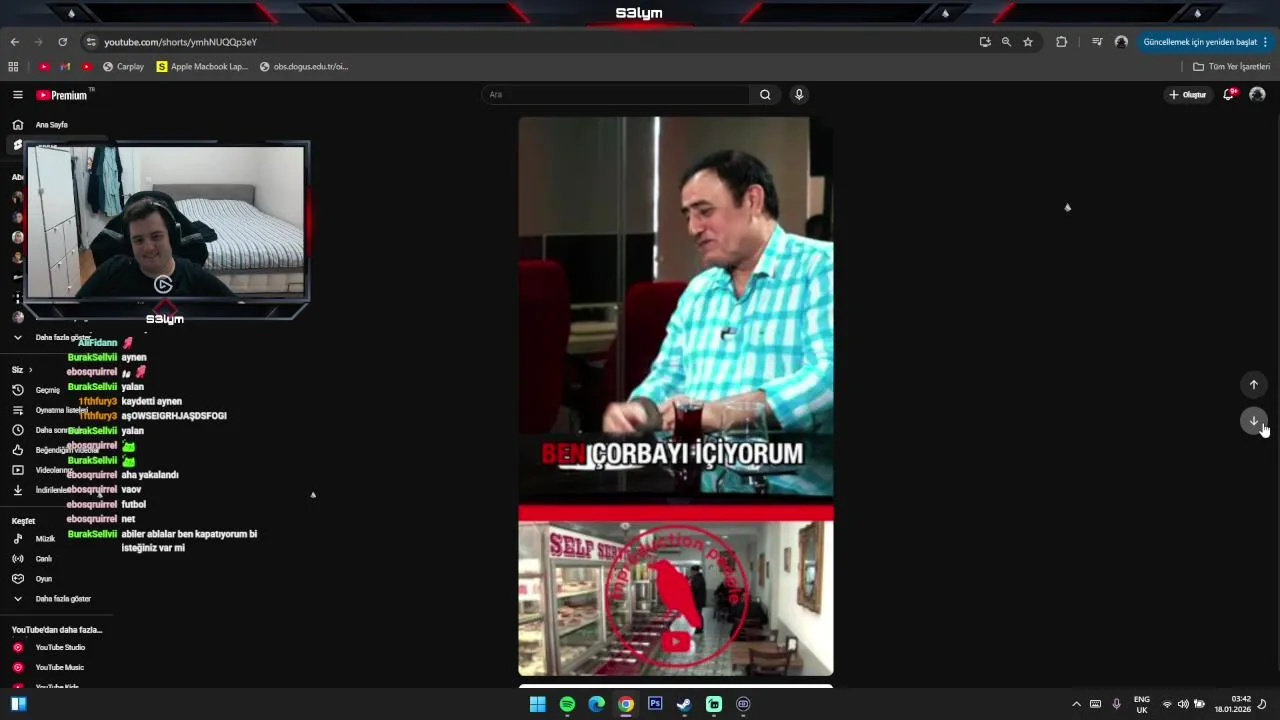Open the YouTube account avatar menu
The width and height of the screenshot is (1280, 720).
click(1257, 95)
